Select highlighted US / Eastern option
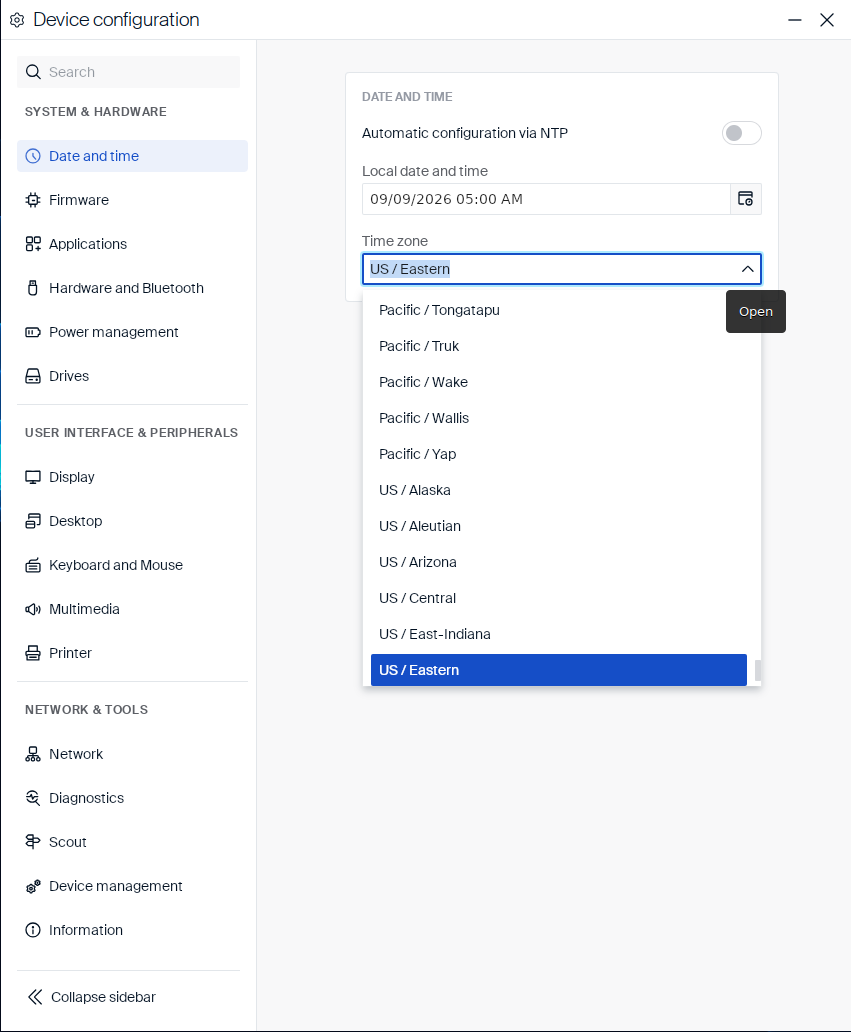851x1032 pixels. click(x=559, y=670)
